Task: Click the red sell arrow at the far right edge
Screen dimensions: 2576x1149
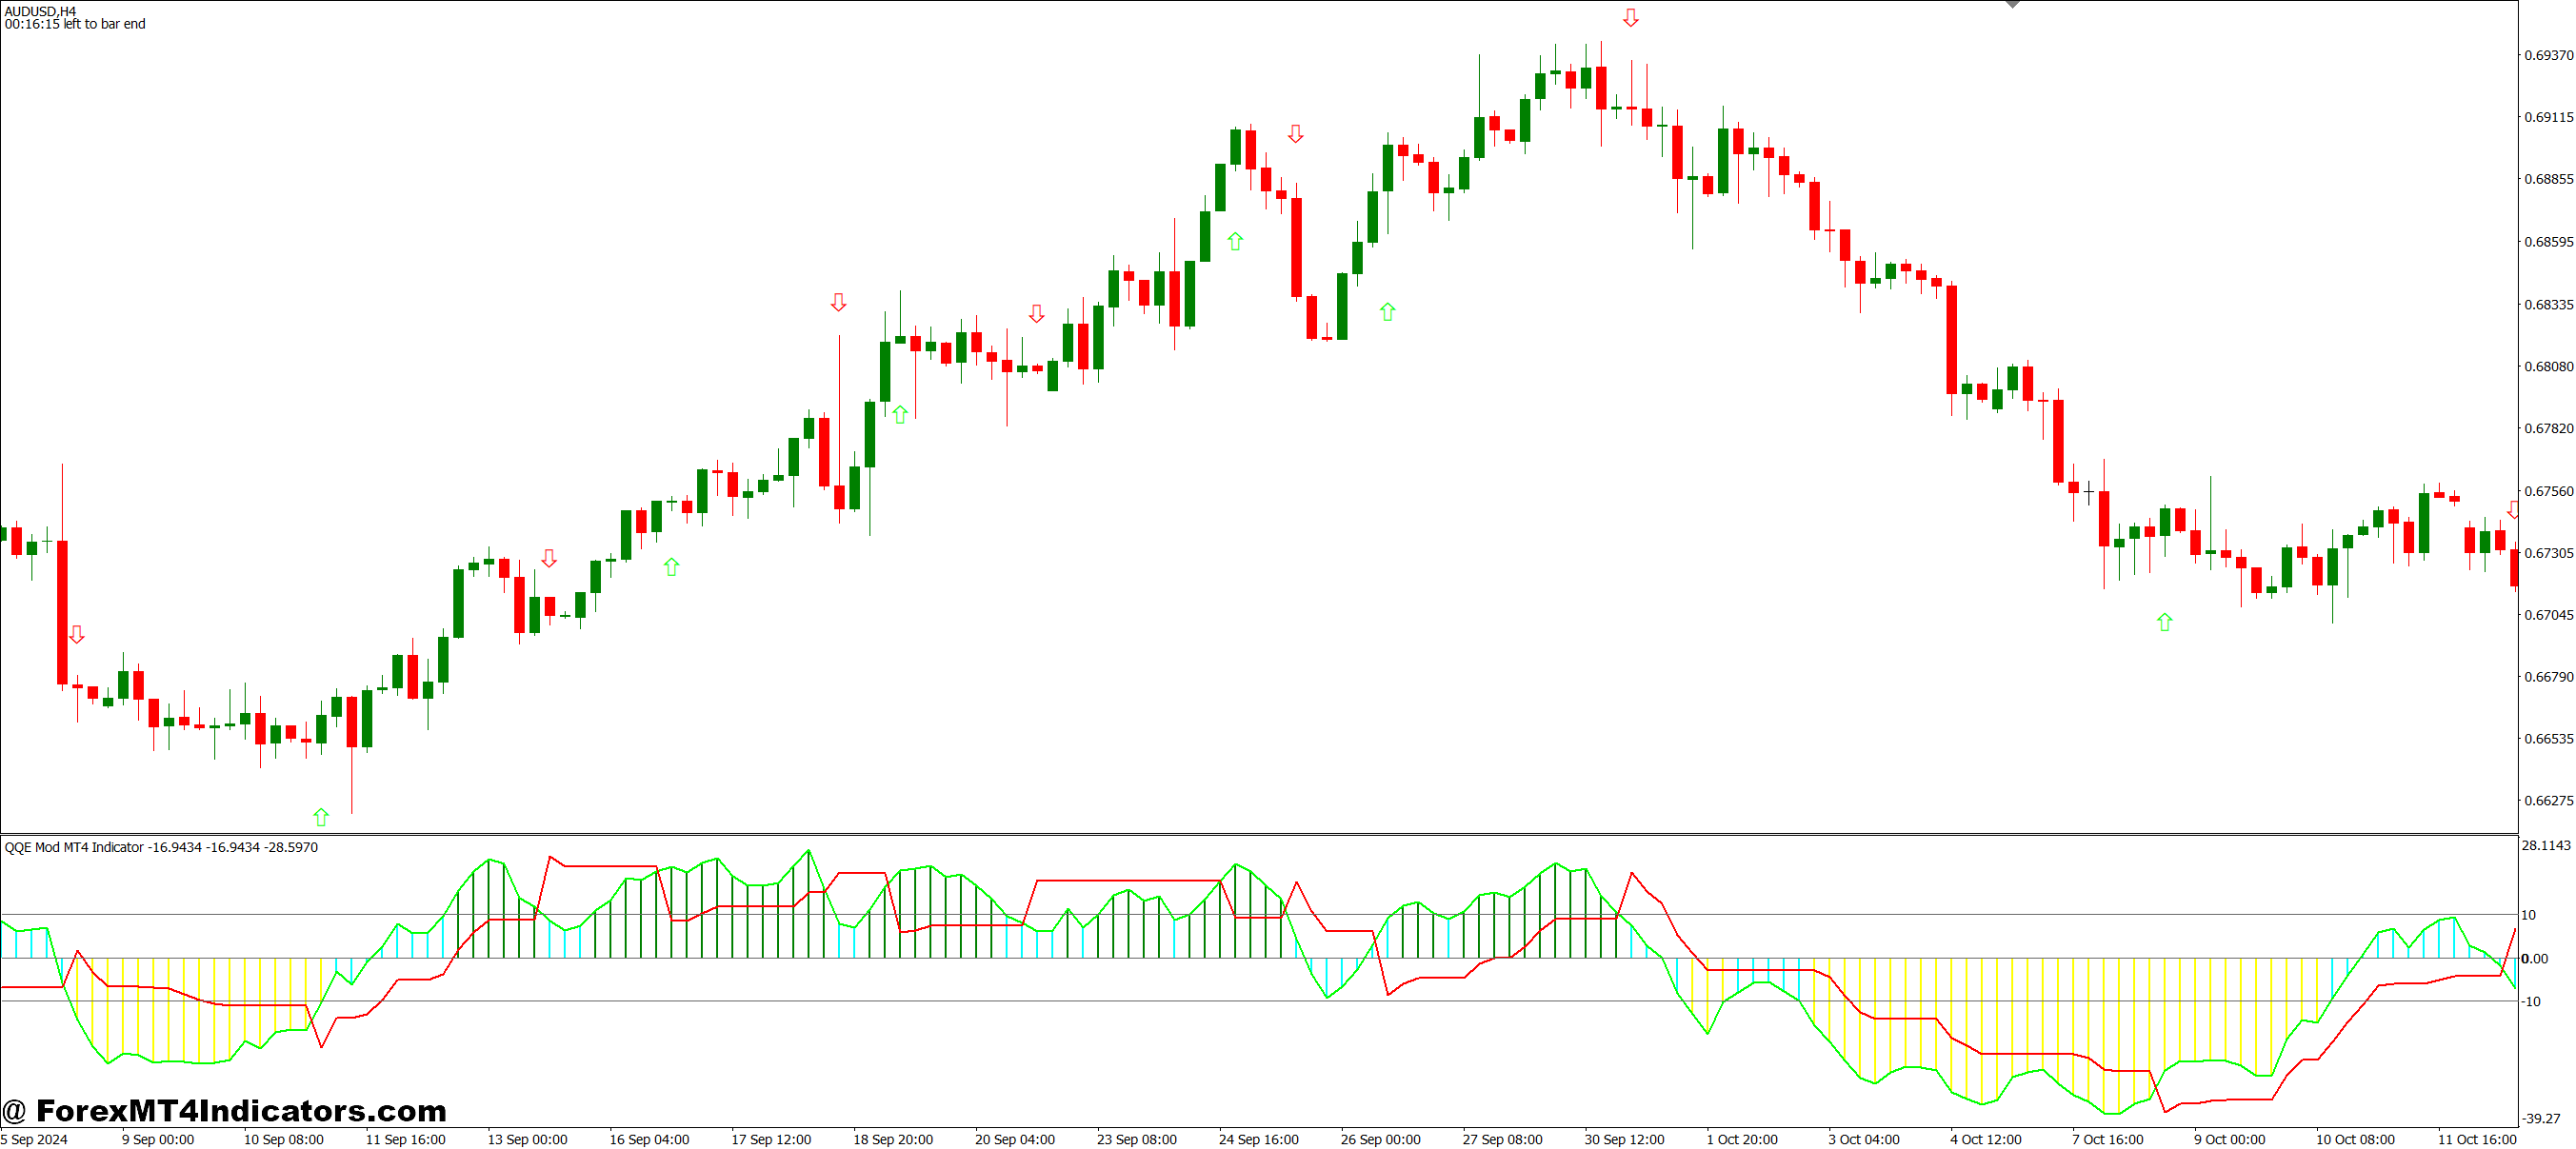Action: pyautogui.click(x=2512, y=510)
